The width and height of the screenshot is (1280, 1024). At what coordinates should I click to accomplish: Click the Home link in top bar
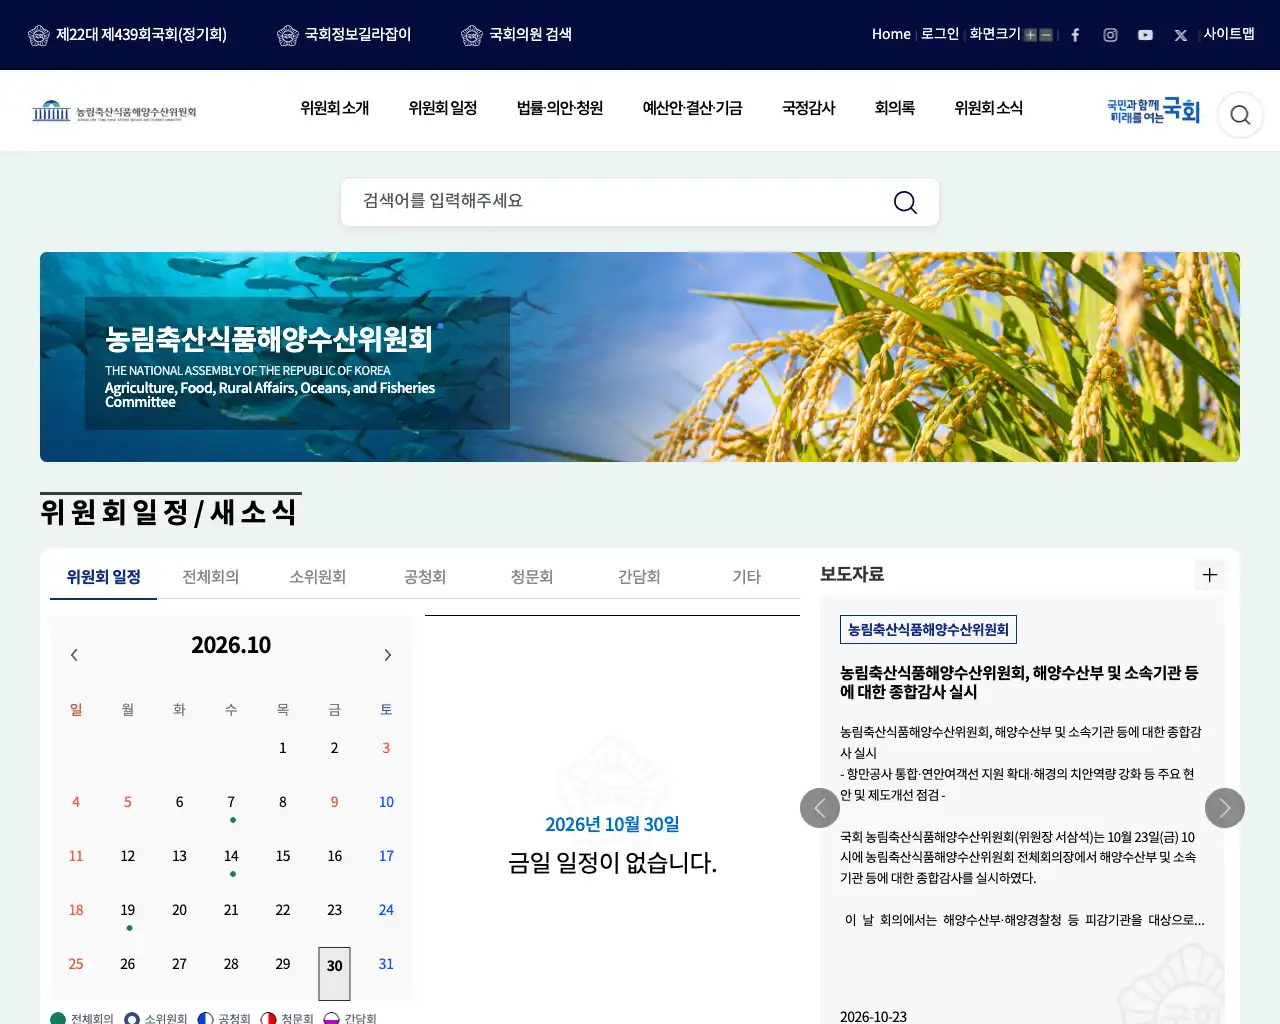(x=891, y=34)
